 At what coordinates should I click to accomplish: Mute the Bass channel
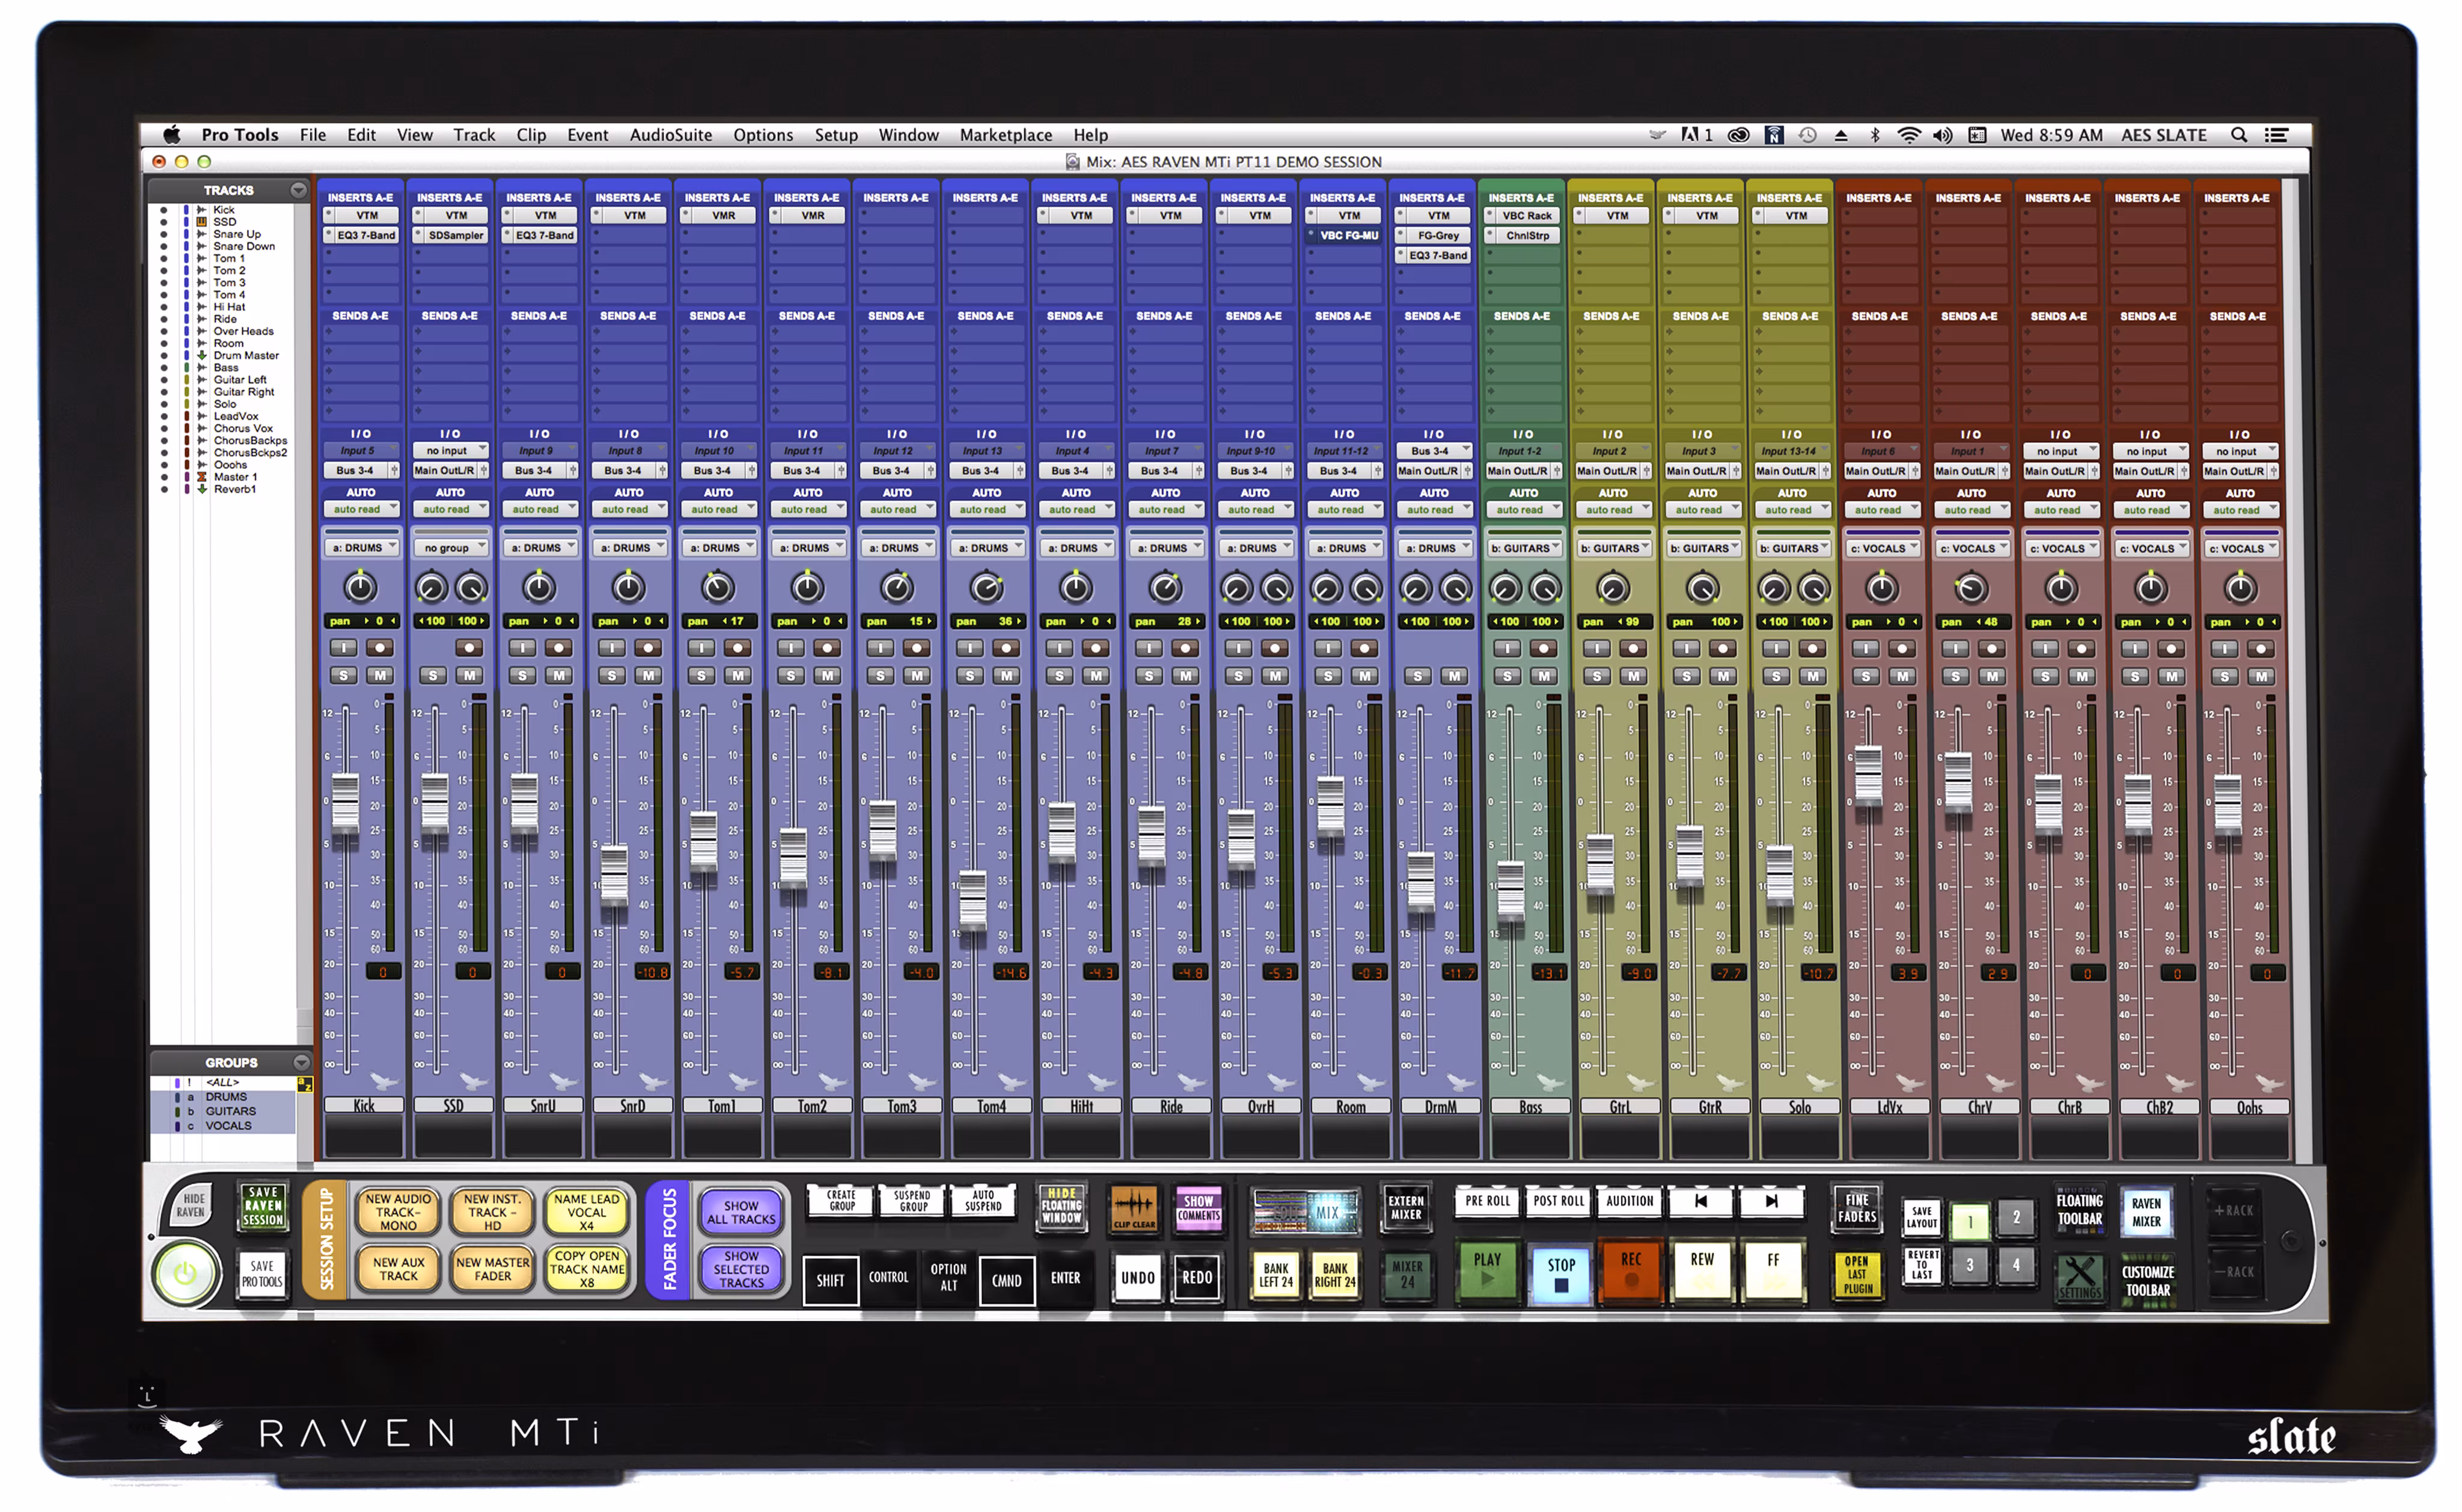(1545, 676)
